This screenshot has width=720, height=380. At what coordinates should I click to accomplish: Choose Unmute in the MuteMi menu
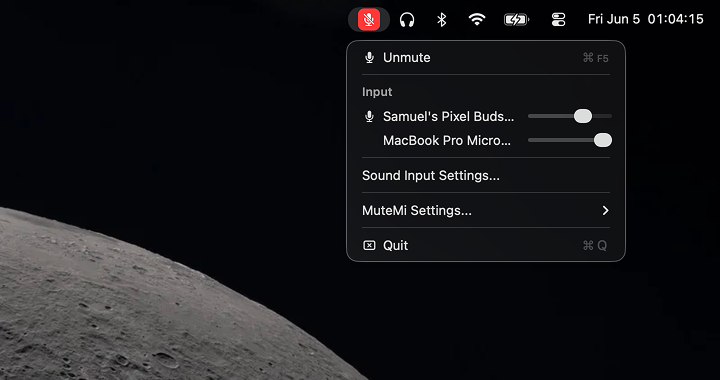point(486,57)
